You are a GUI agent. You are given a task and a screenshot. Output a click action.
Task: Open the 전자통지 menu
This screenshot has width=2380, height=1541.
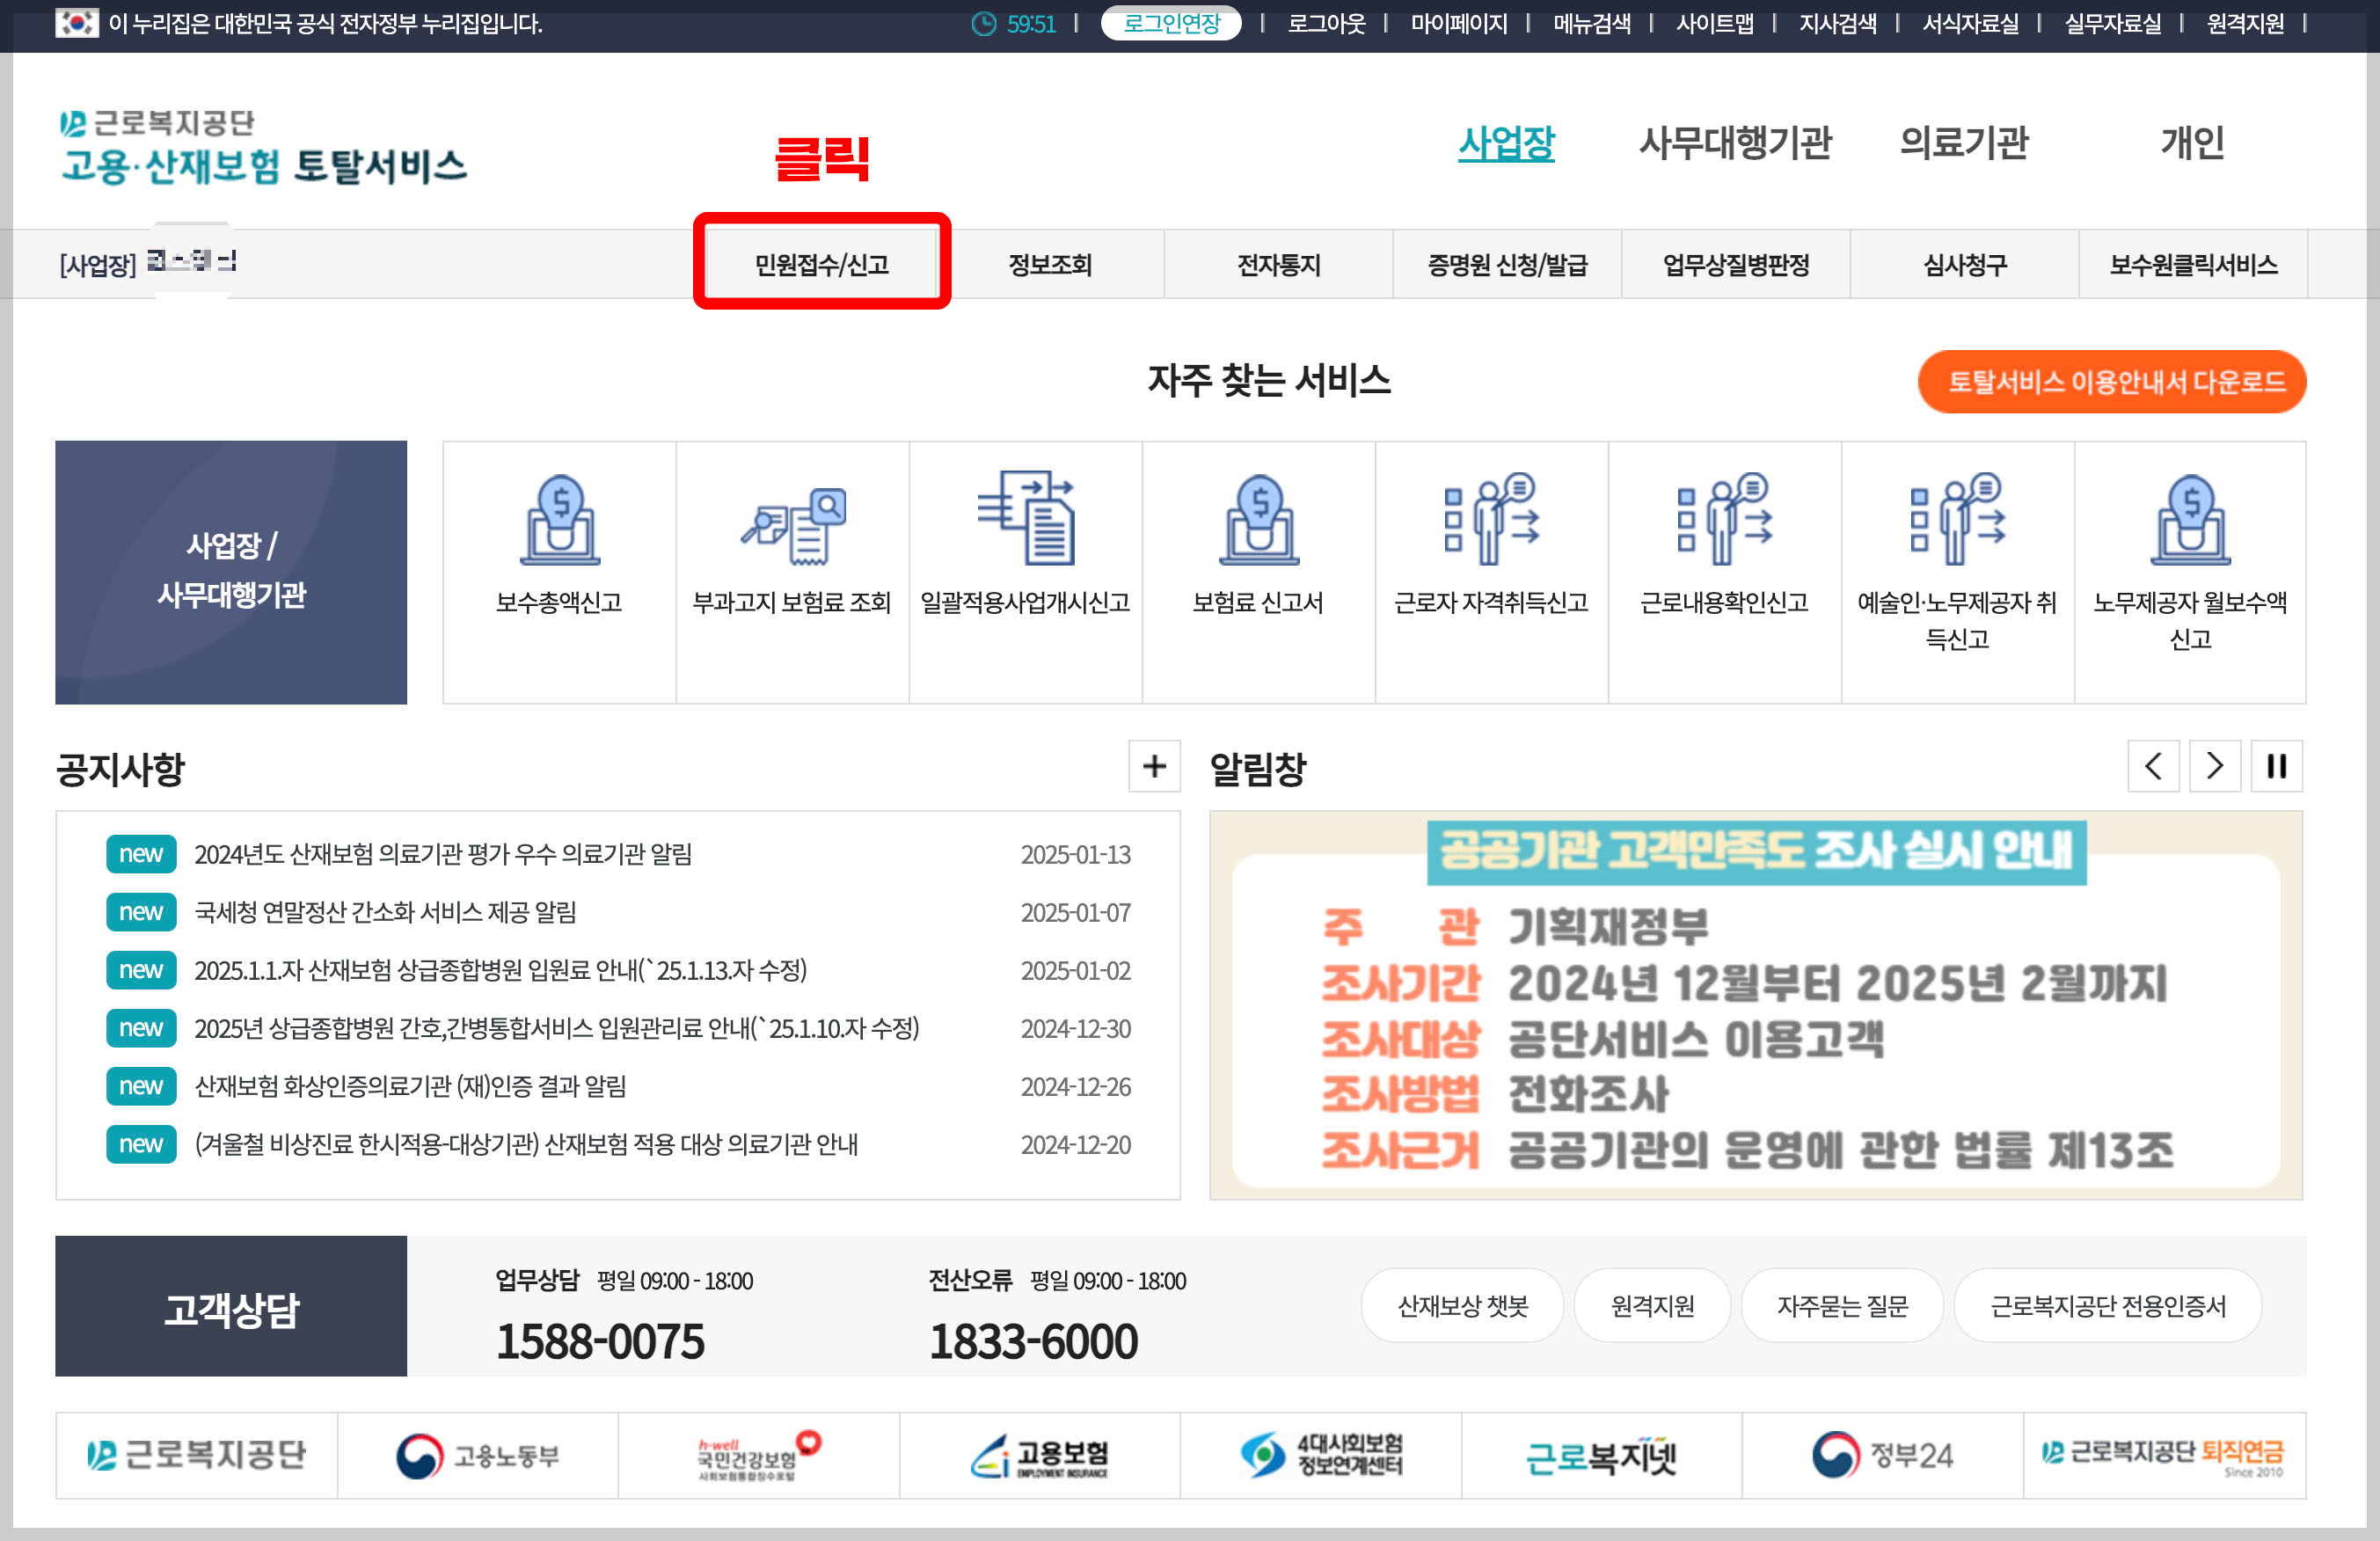click(x=1279, y=264)
